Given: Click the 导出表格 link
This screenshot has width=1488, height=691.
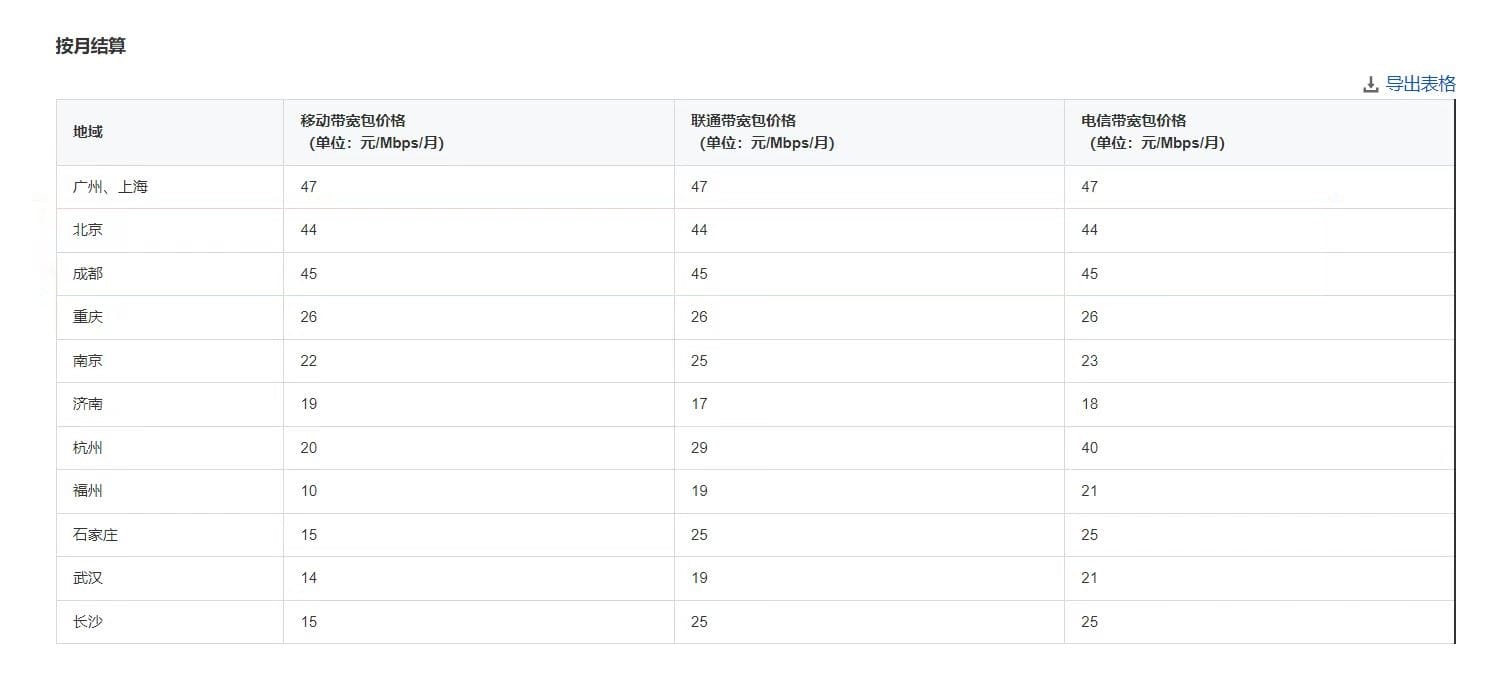Looking at the screenshot, I should (x=1420, y=84).
